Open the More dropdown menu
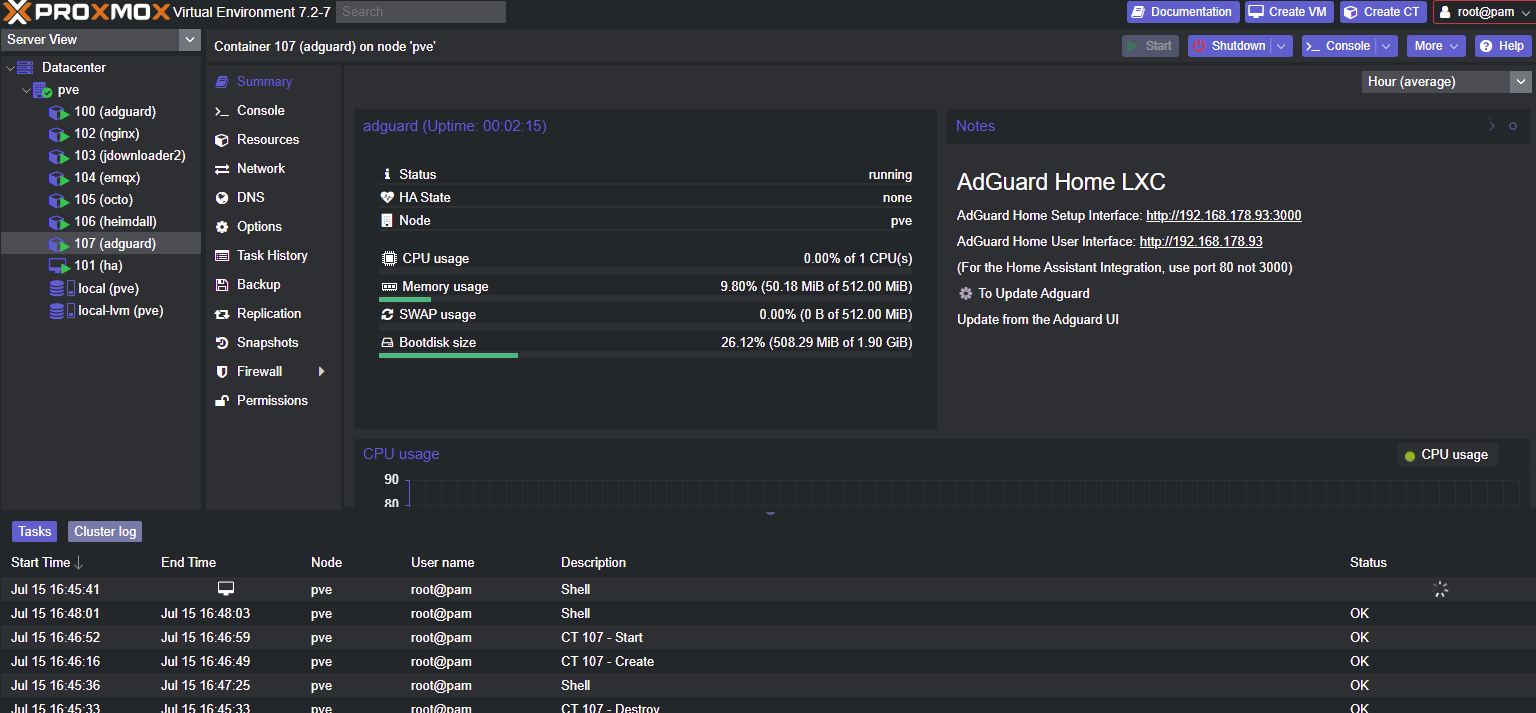1536x713 pixels. 1436,46
